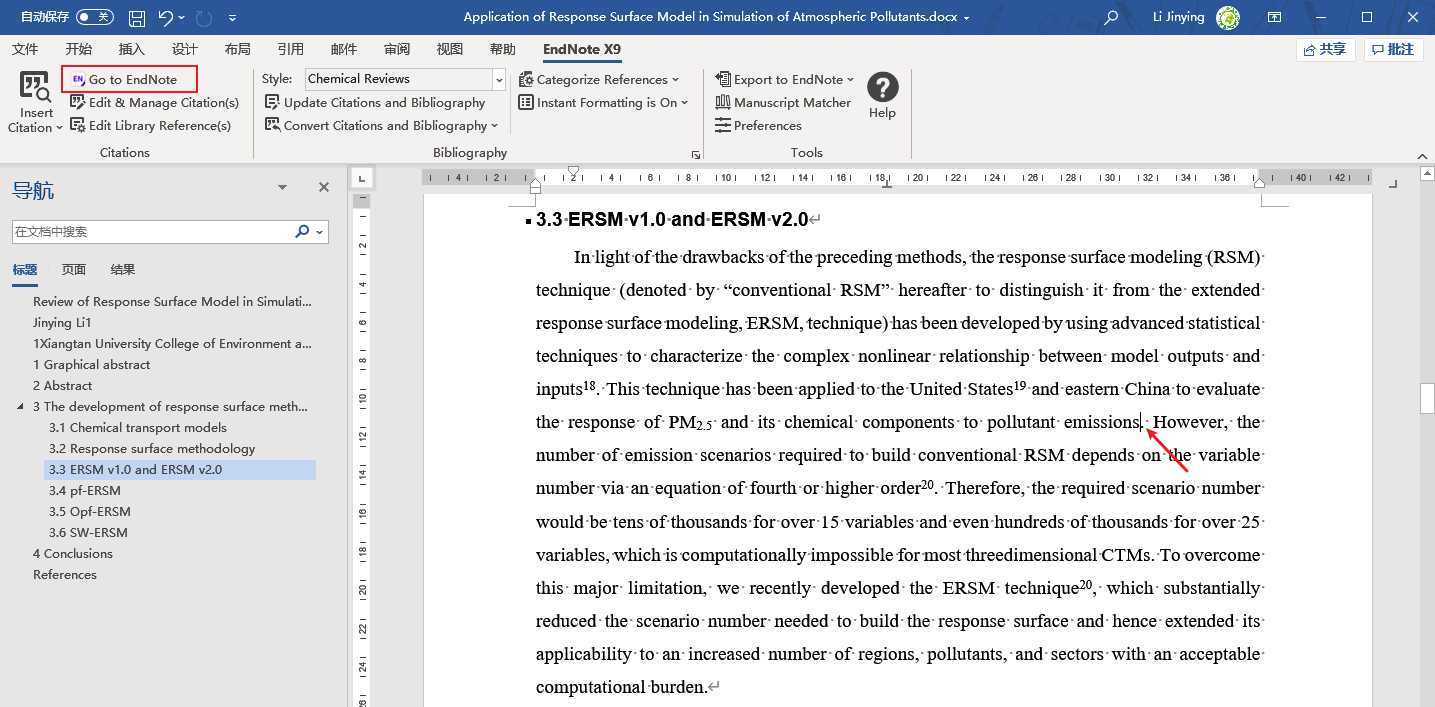1435x707 pixels.
Task: Click the search magnifier in title bar
Action: pos(1111,17)
